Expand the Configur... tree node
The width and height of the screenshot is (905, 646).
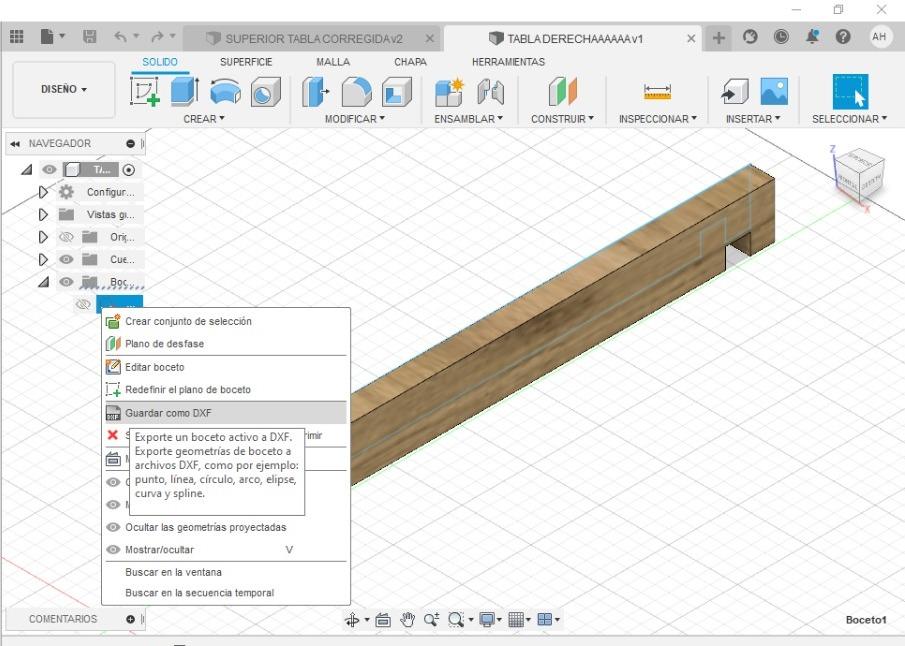[x=43, y=192]
